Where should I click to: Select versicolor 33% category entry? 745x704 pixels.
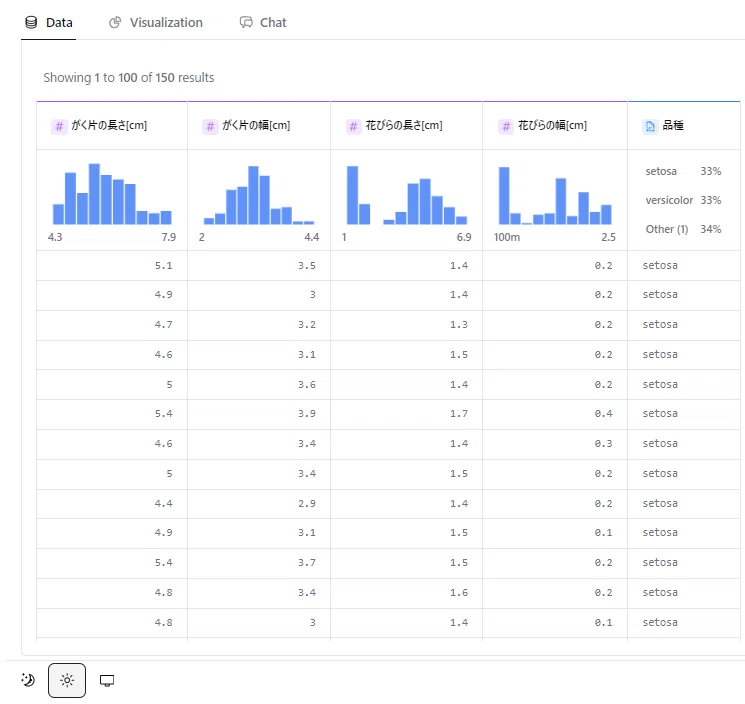click(x=683, y=200)
